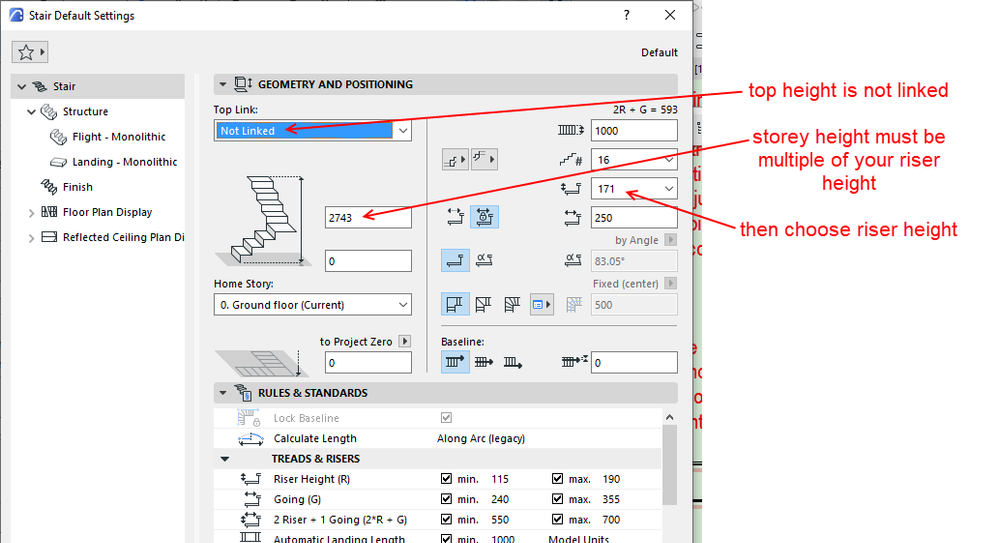This screenshot has height=543, width=999.
Task: Click the dialog help question mark
Action: (x=627, y=15)
